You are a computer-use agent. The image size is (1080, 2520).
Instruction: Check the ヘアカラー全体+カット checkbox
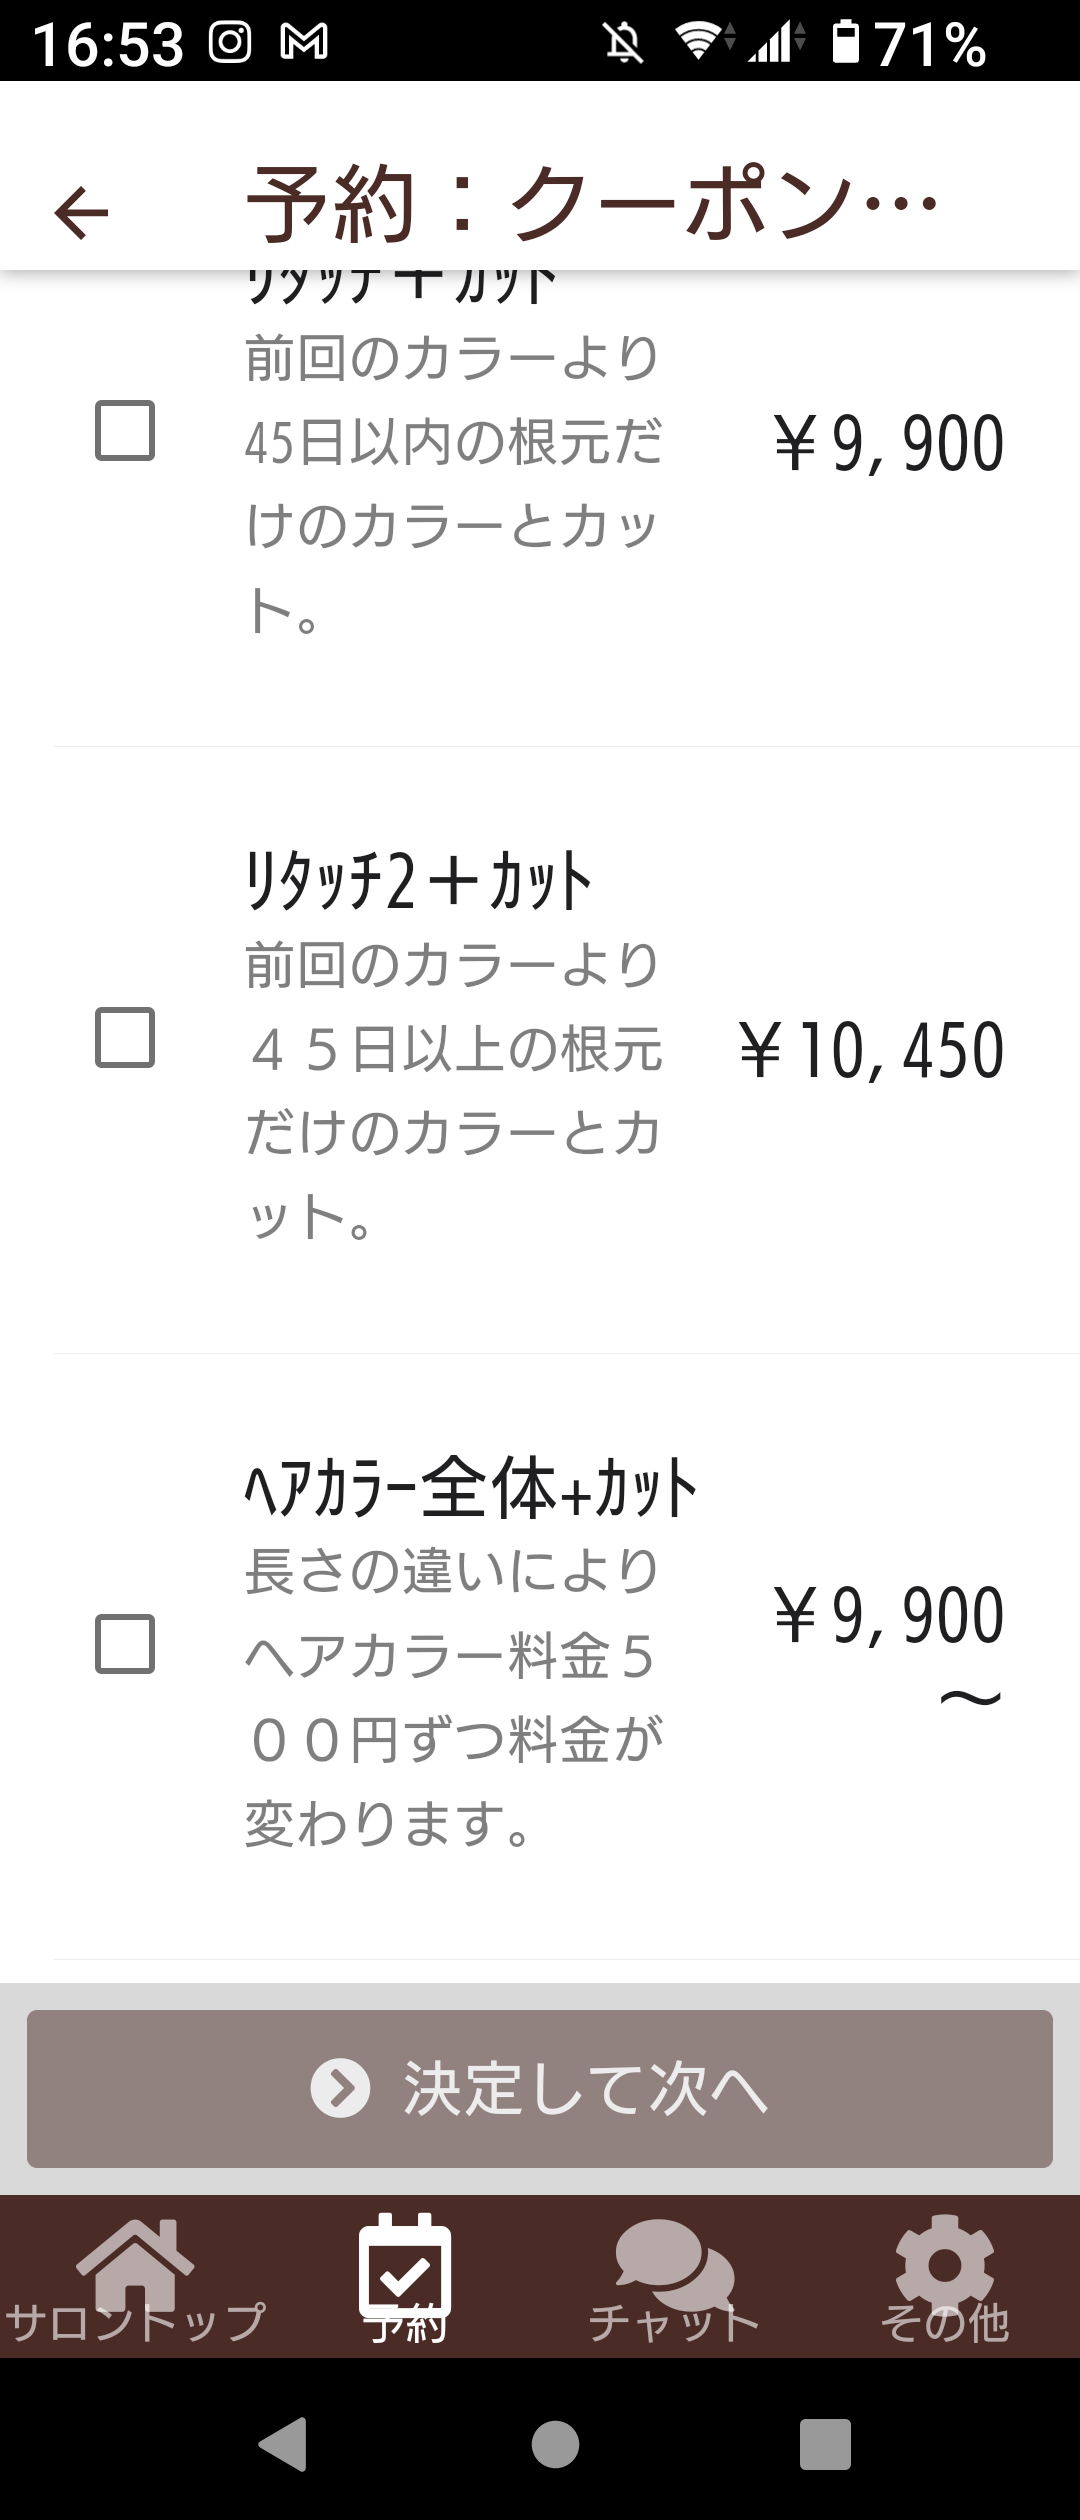125,1644
